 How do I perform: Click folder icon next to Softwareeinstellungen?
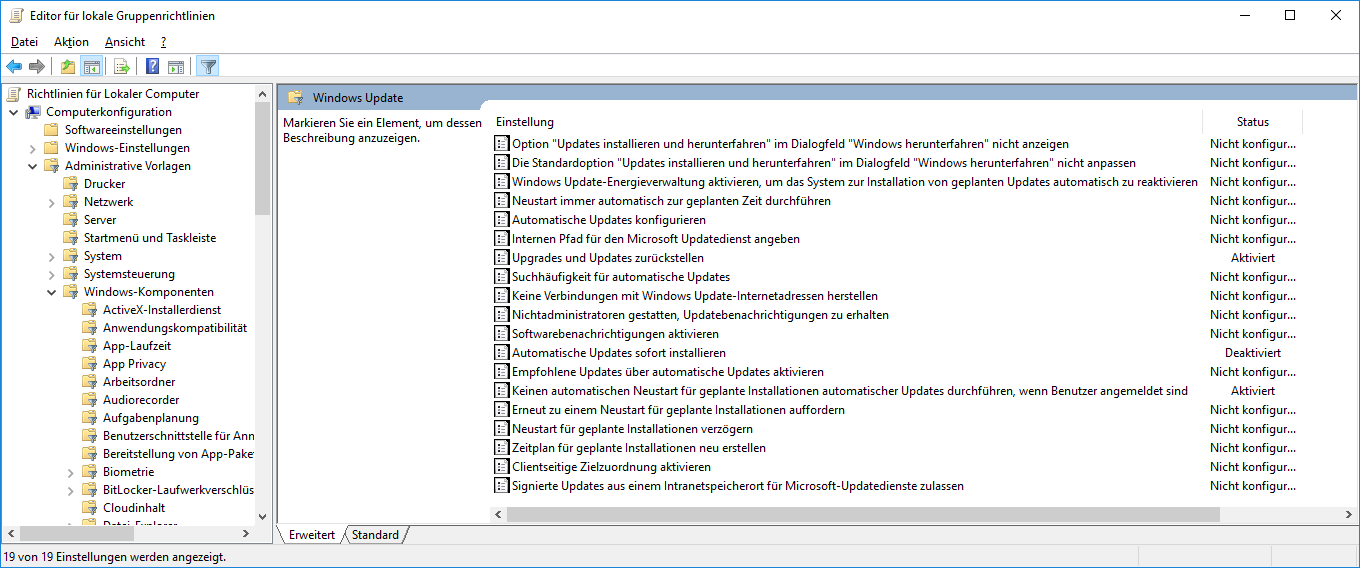coord(51,130)
